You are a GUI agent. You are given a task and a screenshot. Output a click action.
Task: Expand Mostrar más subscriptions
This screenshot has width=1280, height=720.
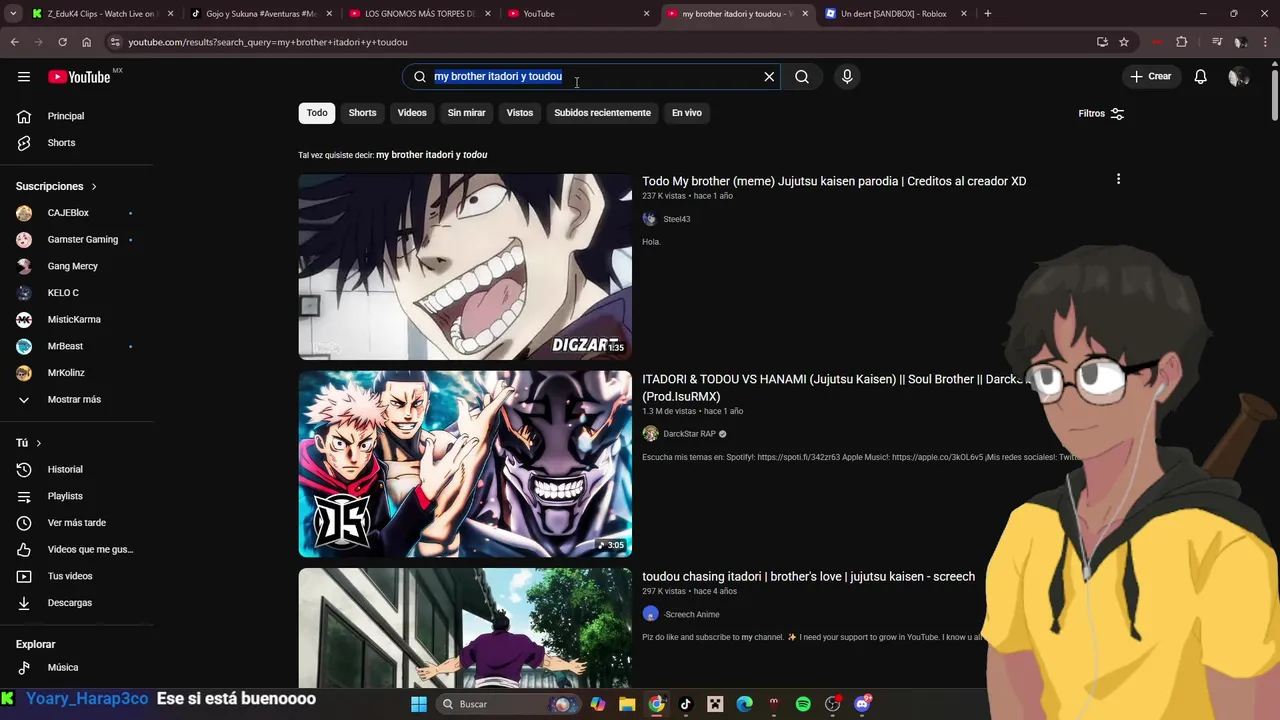pyautogui.click(x=76, y=400)
